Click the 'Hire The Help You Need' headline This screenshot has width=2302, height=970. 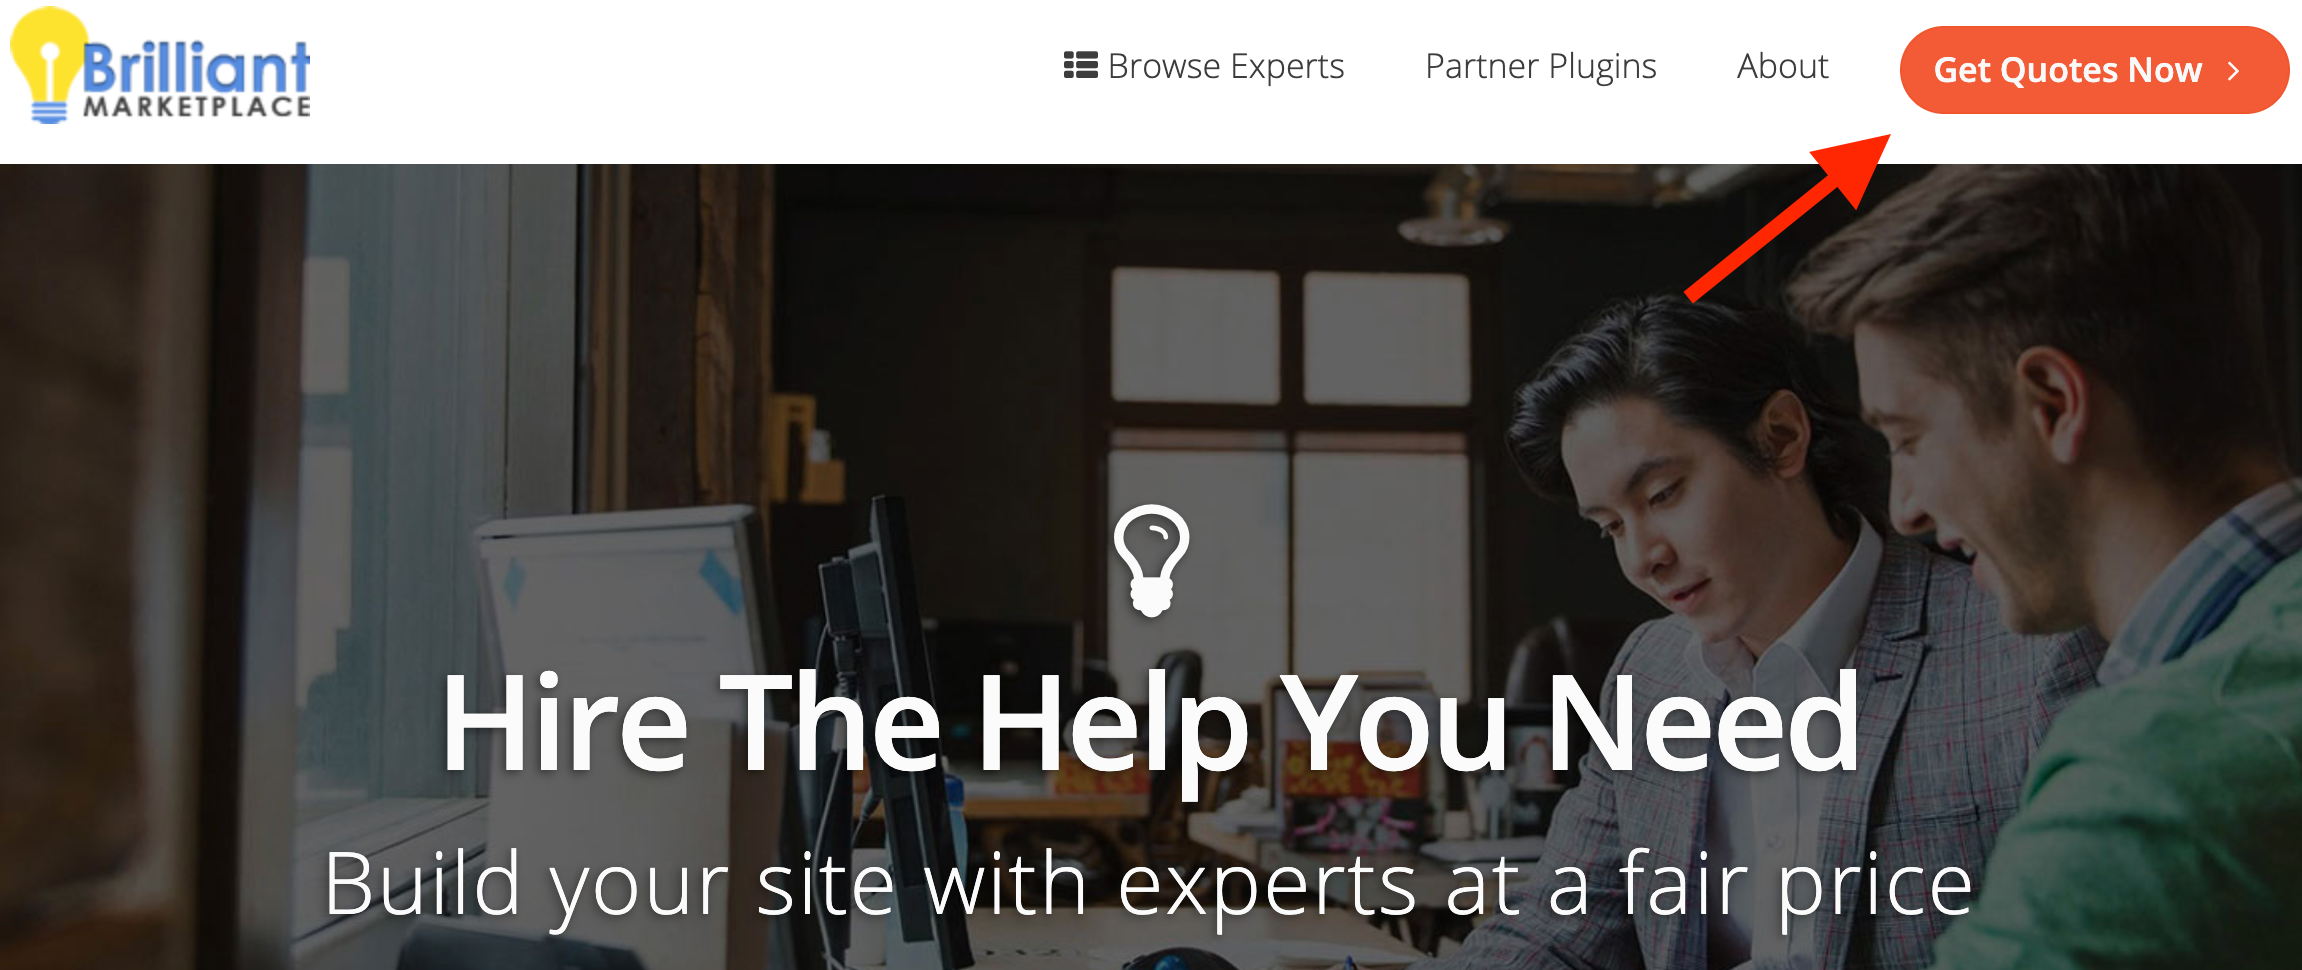pos(1151,722)
